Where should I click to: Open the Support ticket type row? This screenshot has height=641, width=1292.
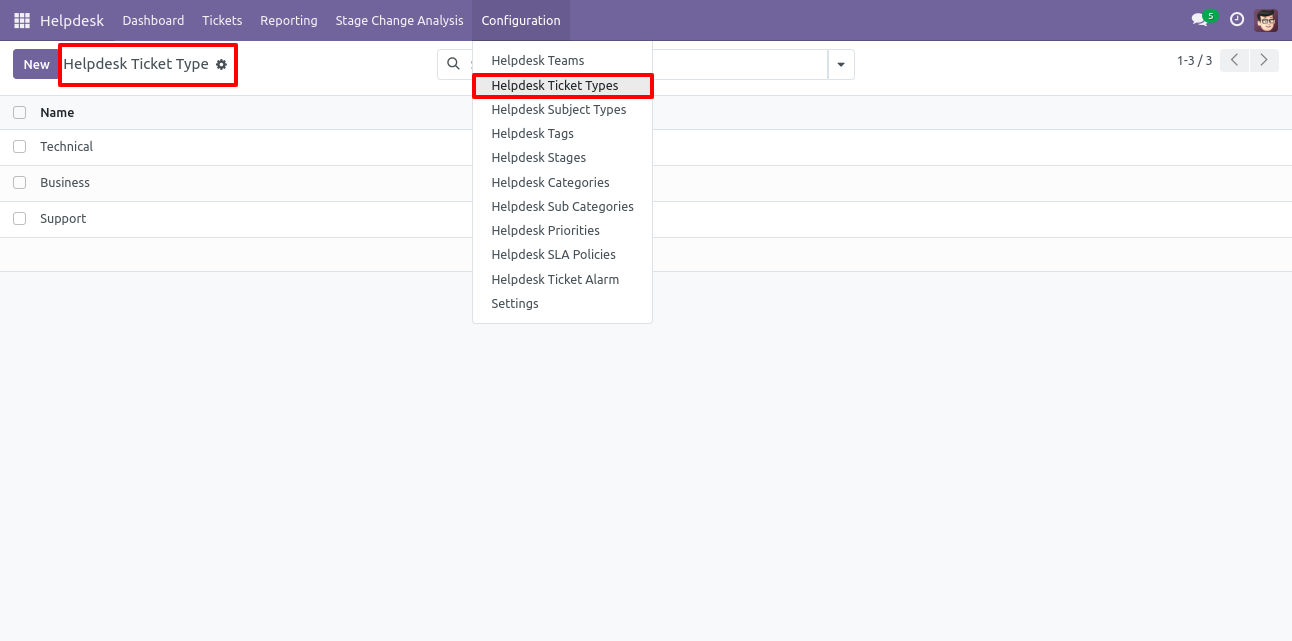point(646,219)
